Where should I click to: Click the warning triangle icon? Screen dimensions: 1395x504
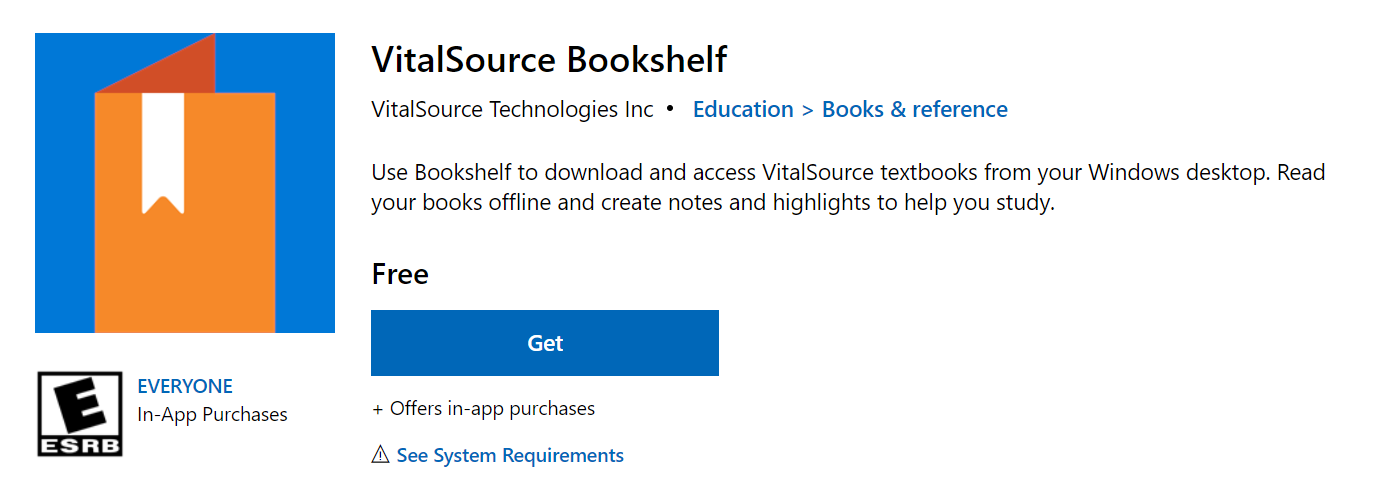click(380, 455)
